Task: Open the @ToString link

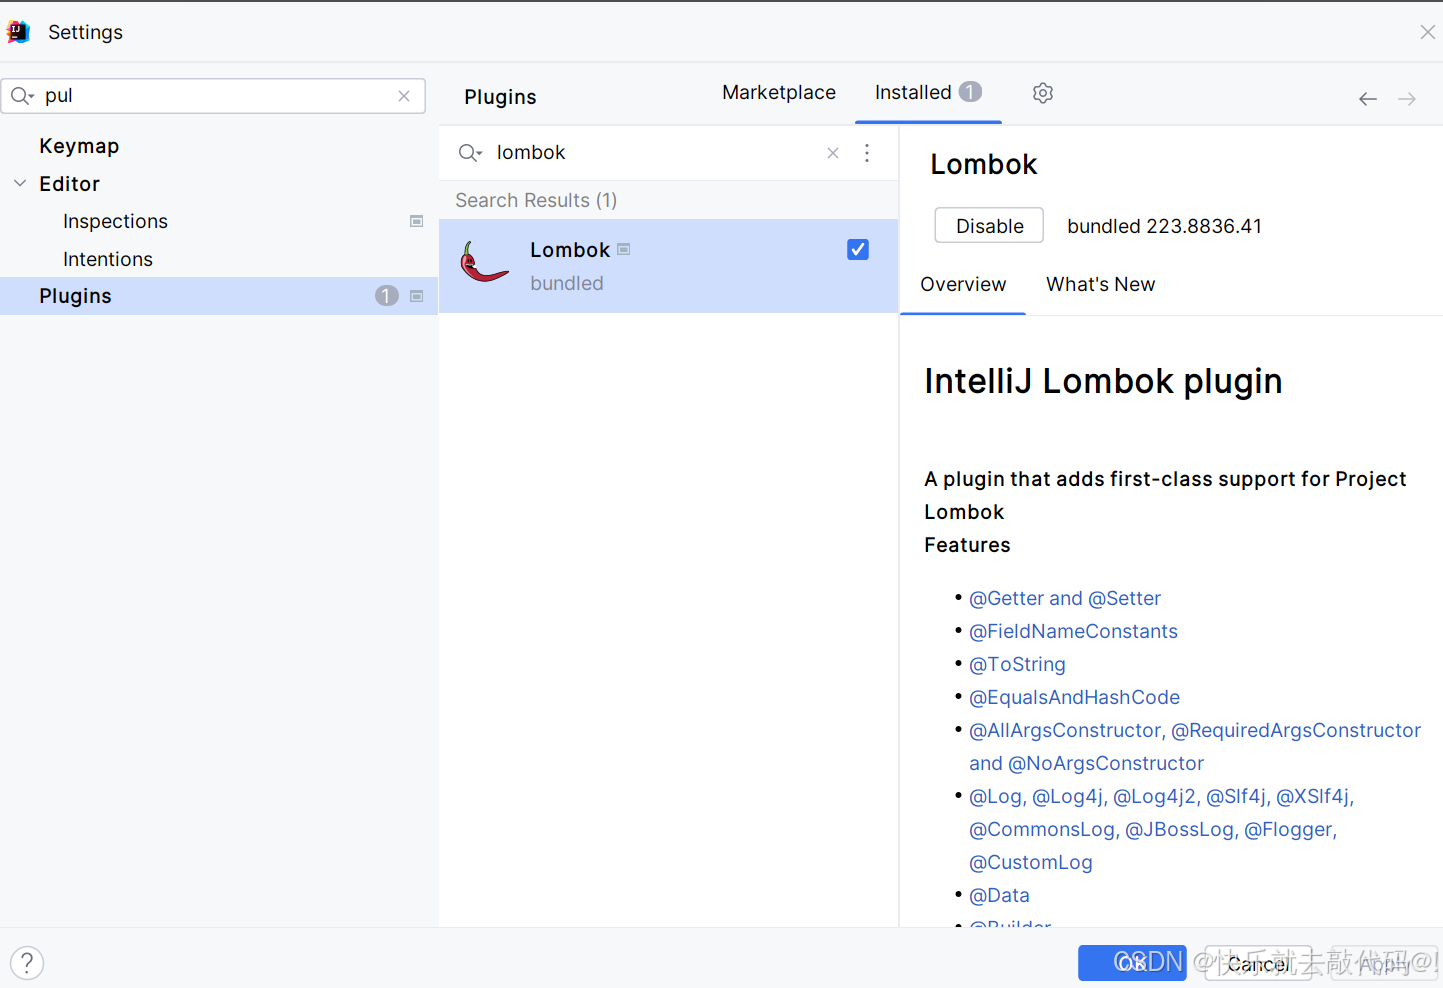Action: [1017, 664]
